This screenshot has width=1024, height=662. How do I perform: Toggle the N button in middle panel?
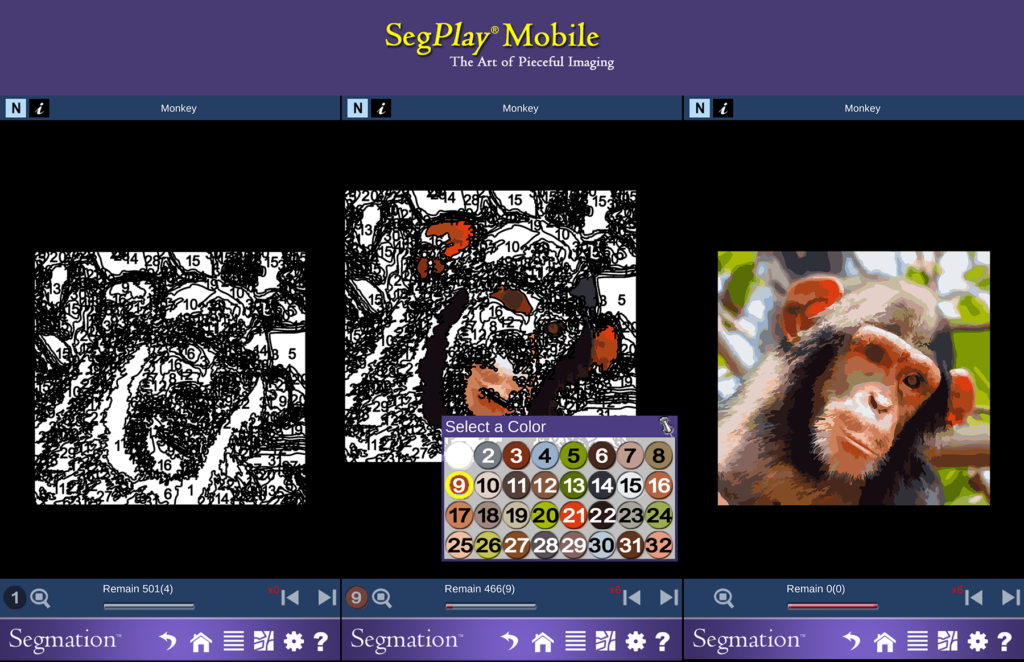pyautogui.click(x=357, y=108)
